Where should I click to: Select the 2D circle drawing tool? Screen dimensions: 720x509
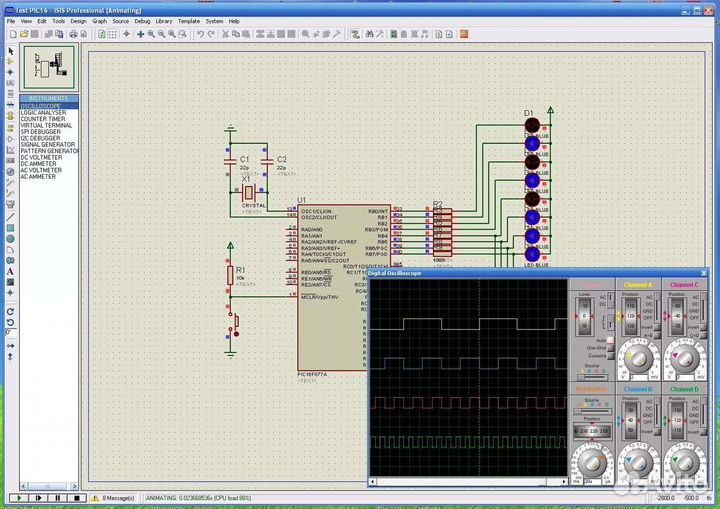[x=11, y=239]
